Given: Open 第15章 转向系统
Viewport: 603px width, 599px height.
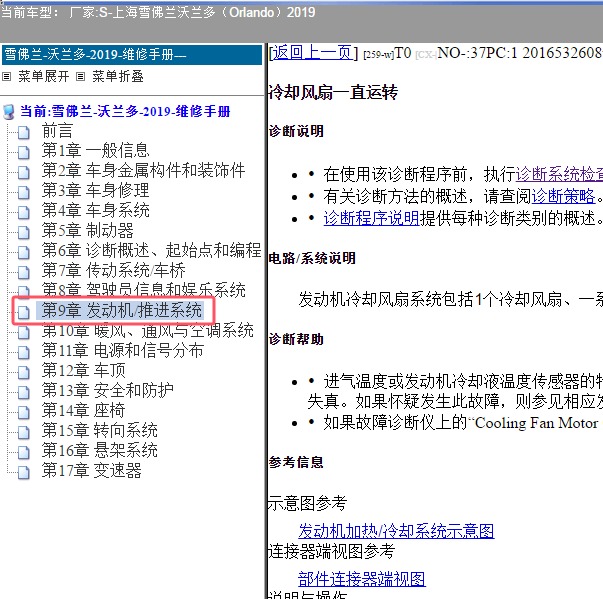Looking at the screenshot, I should pyautogui.click(x=100, y=430).
